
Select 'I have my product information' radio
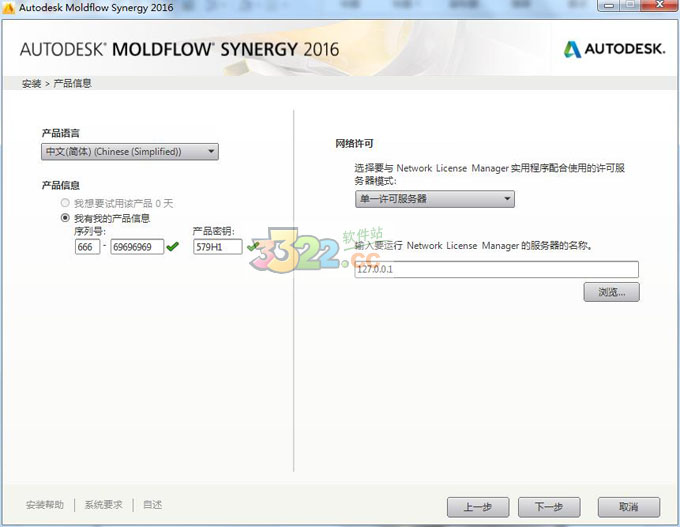pyautogui.click(x=65, y=218)
